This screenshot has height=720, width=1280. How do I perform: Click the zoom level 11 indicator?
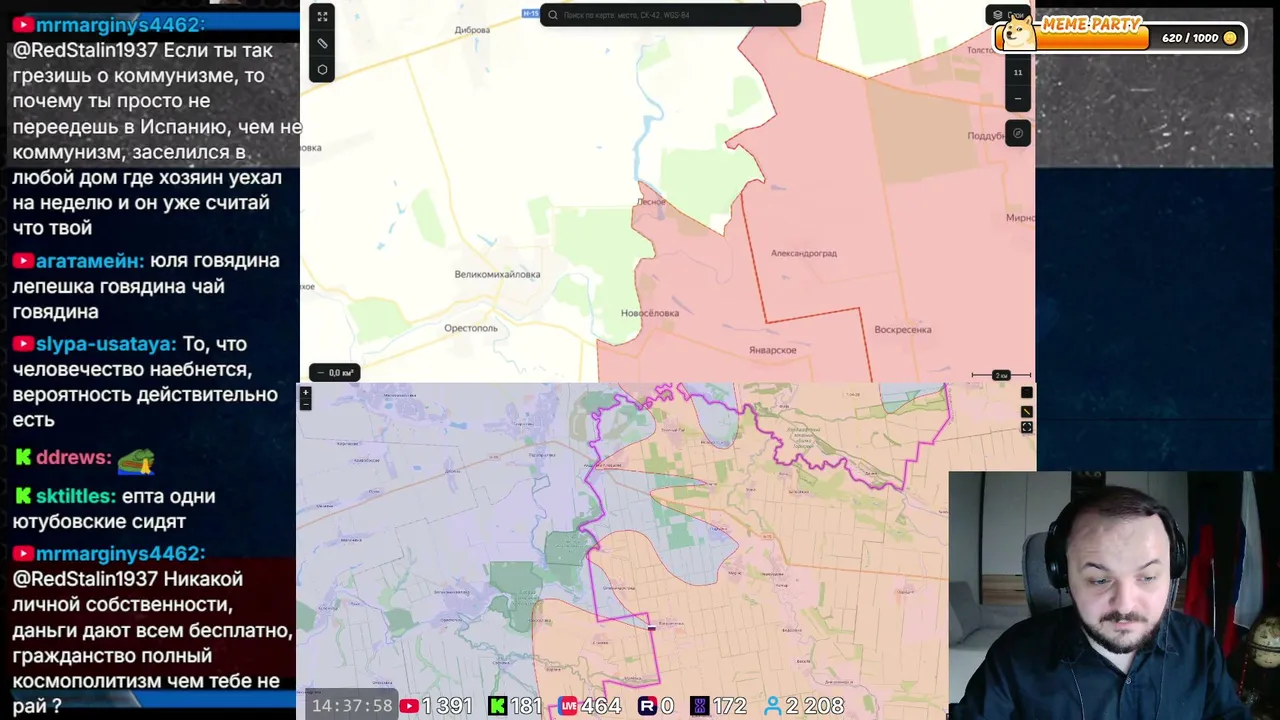(1018, 72)
